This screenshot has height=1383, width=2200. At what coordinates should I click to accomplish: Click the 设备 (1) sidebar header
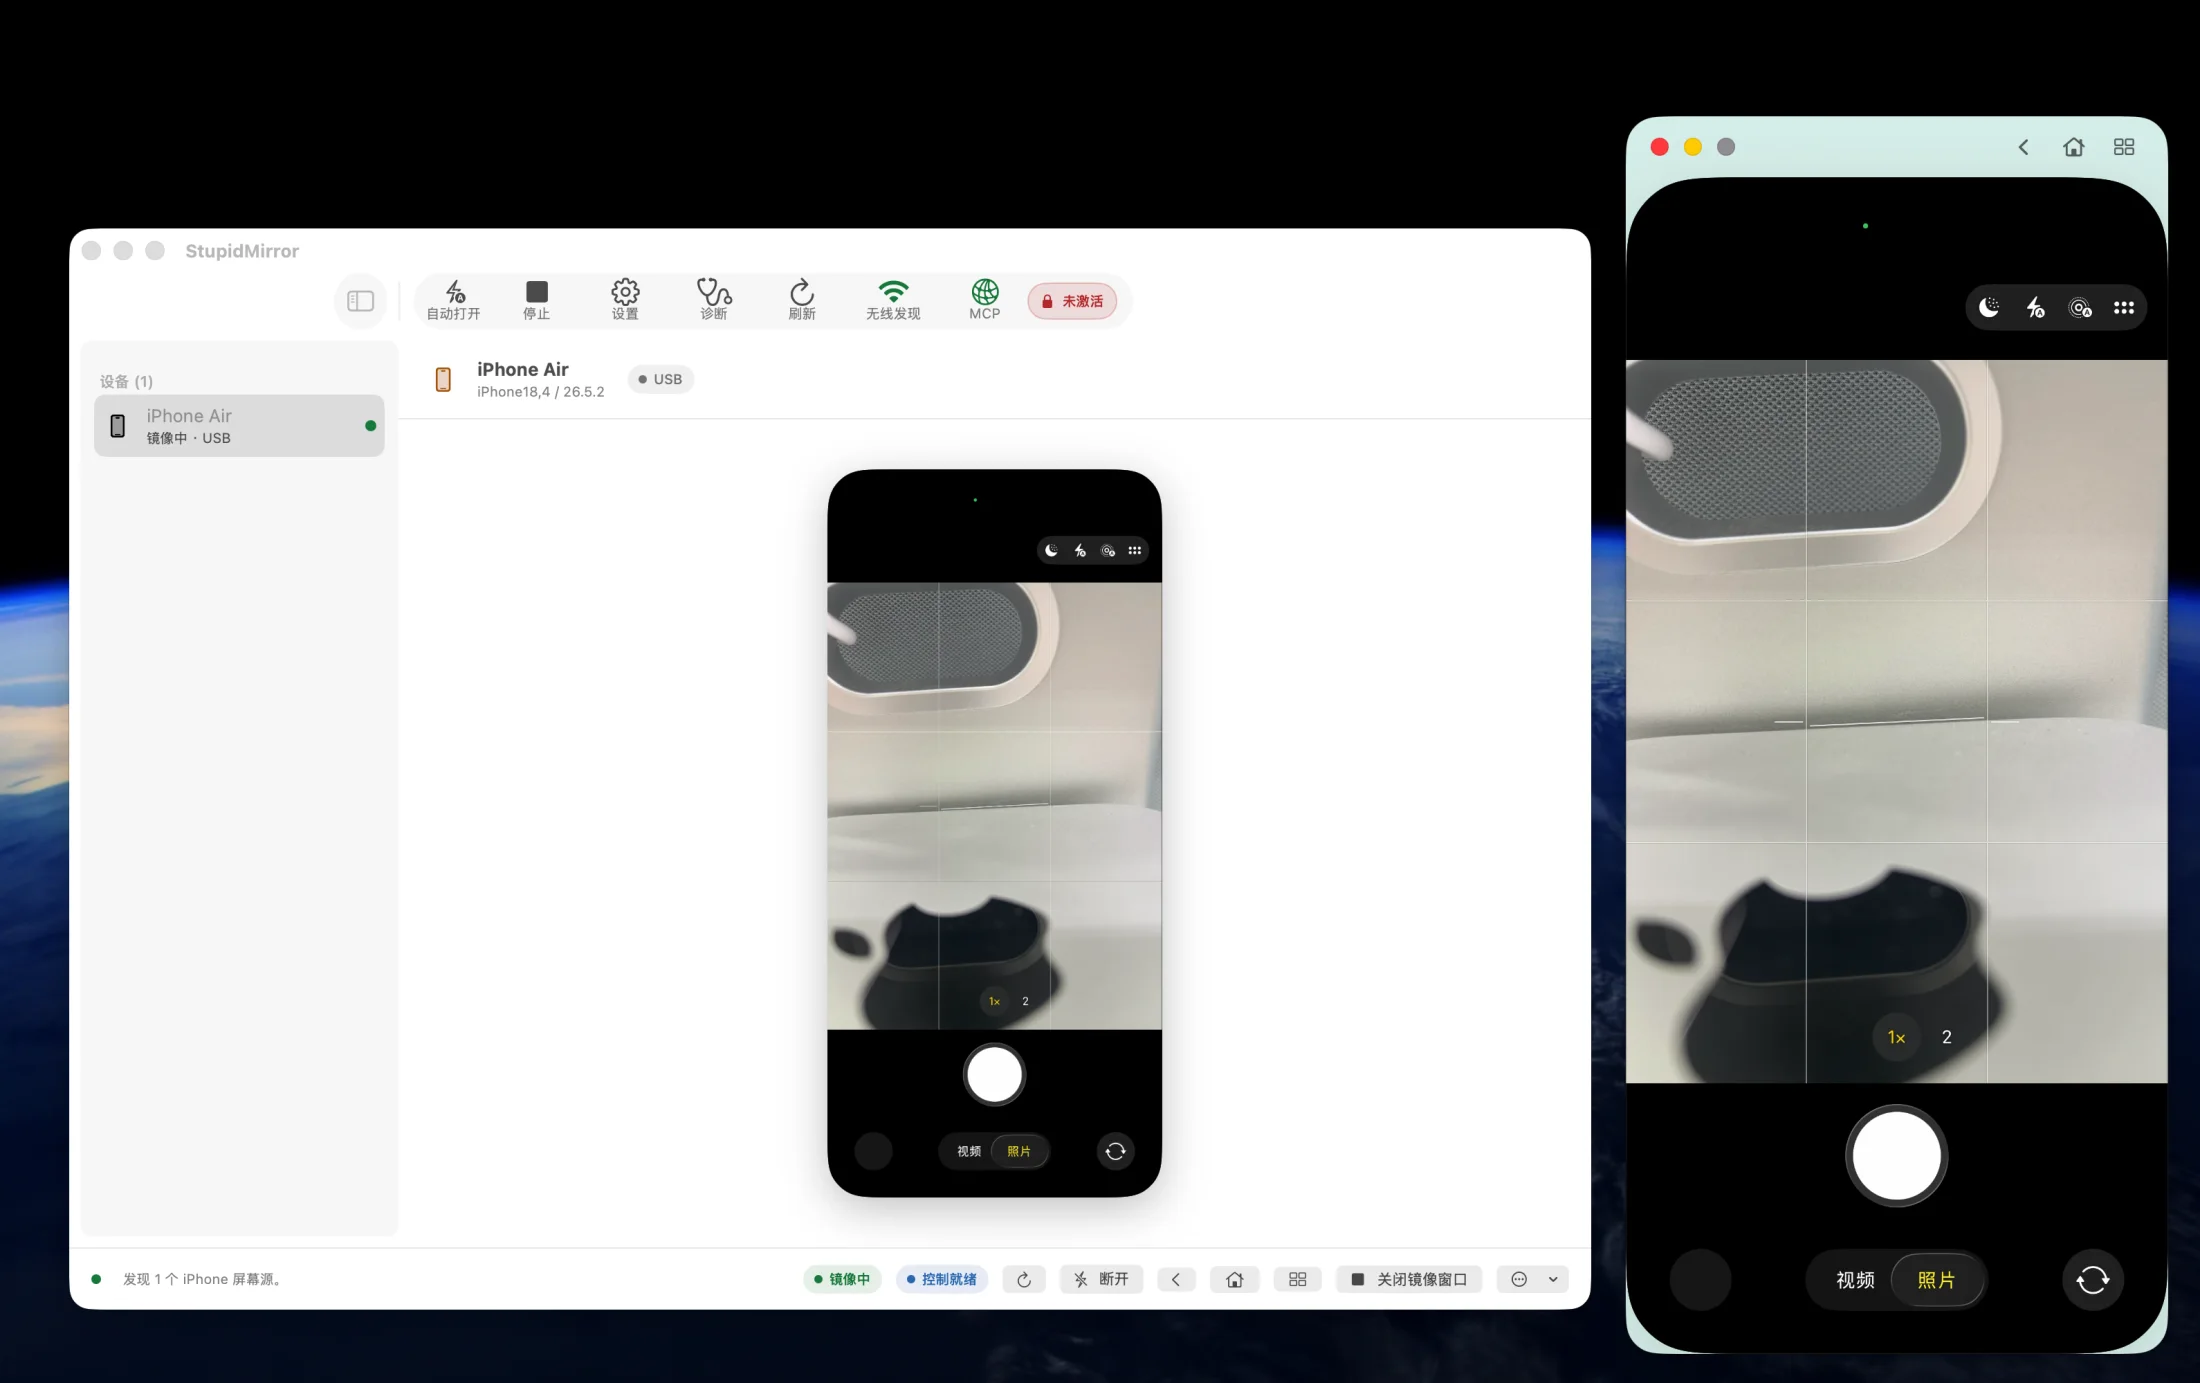click(126, 381)
